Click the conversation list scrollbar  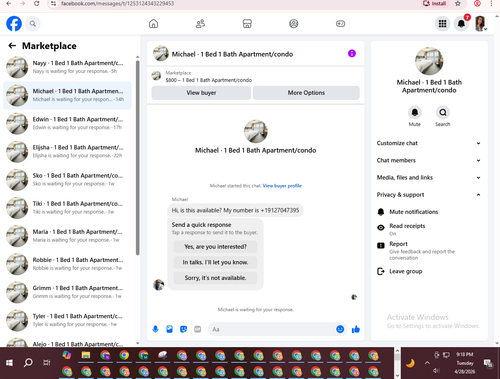click(x=137, y=158)
